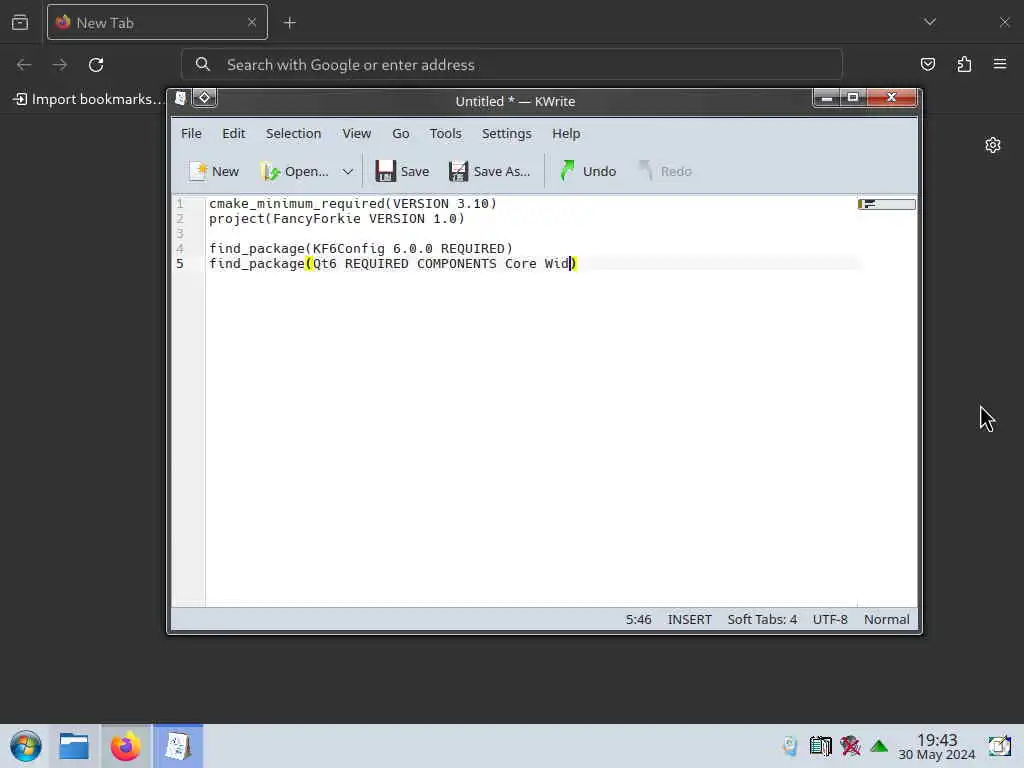The width and height of the screenshot is (1024, 768).
Task: Click line number 4 in the gutter
Action: coord(180,249)
